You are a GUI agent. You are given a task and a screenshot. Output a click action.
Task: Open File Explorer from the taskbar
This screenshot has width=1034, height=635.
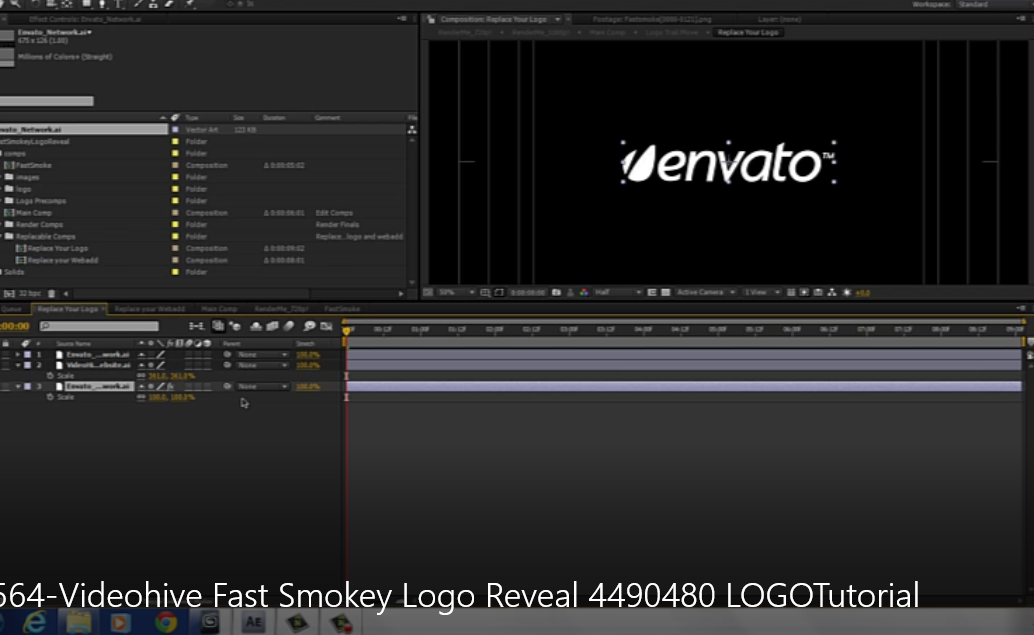[78, 622]
